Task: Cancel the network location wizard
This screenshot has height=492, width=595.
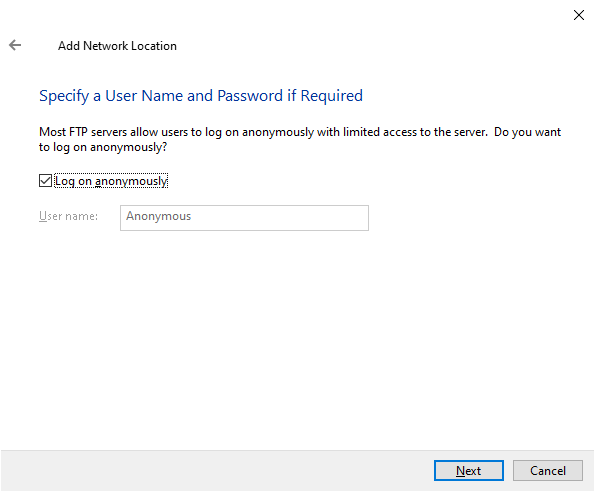Action: [x=548, y=470]
